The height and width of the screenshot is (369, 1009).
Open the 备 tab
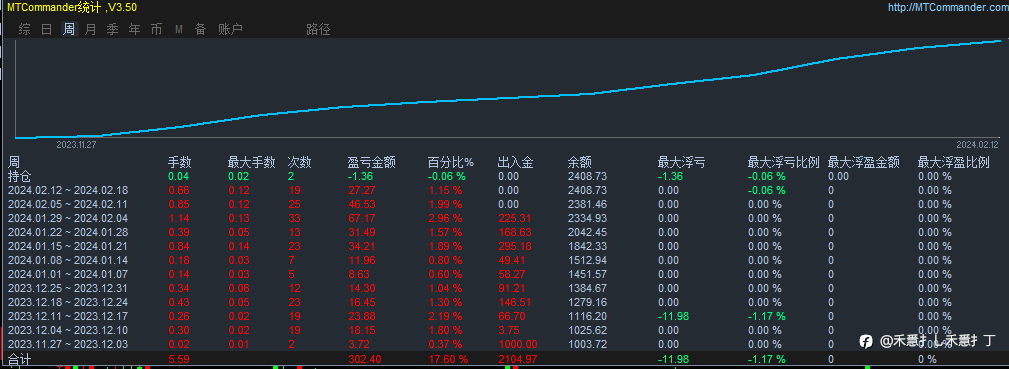pyautogui.click(x=201, y=30)
